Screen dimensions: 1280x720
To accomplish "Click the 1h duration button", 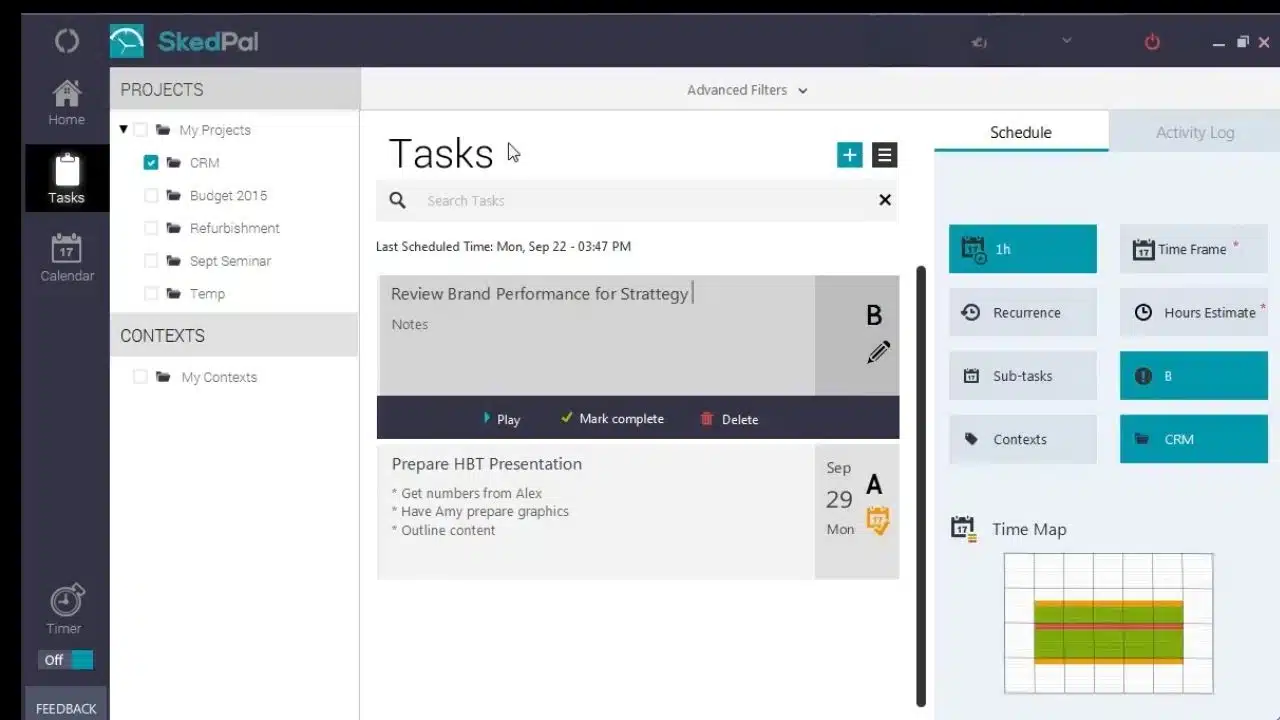I will tap(1023, 249).
